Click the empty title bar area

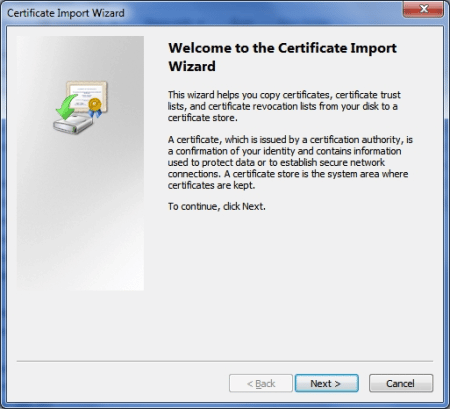(x=263, y=13)
